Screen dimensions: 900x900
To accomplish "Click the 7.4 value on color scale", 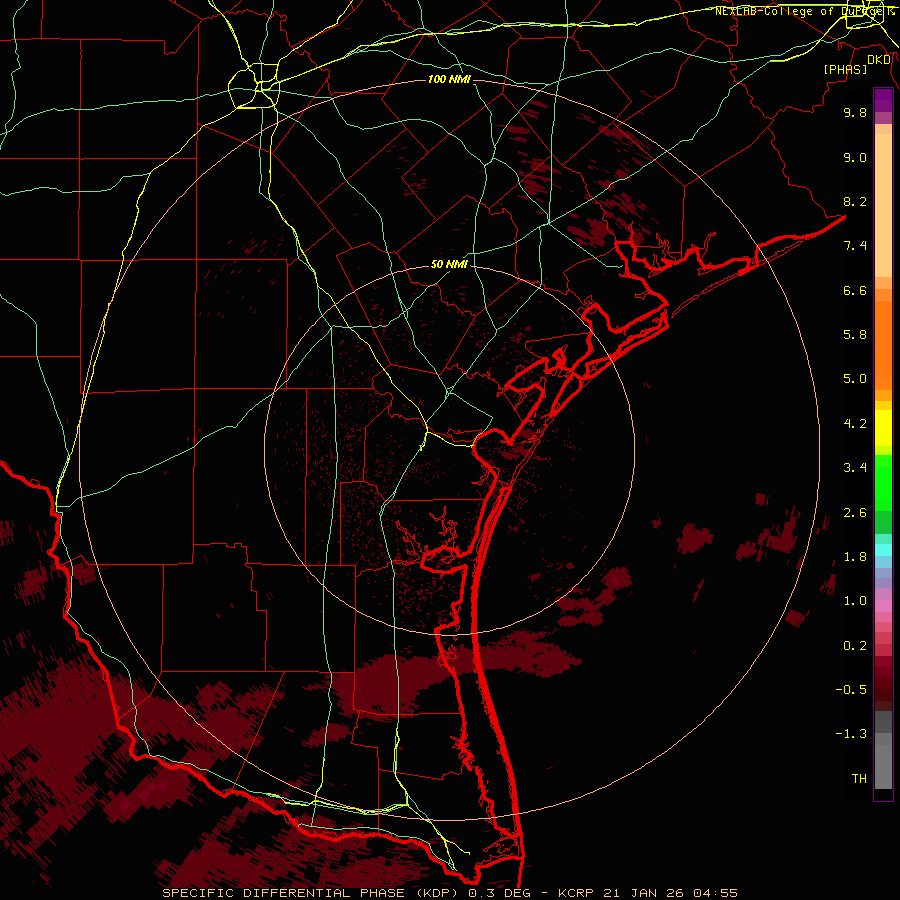I will click(855, 246).
